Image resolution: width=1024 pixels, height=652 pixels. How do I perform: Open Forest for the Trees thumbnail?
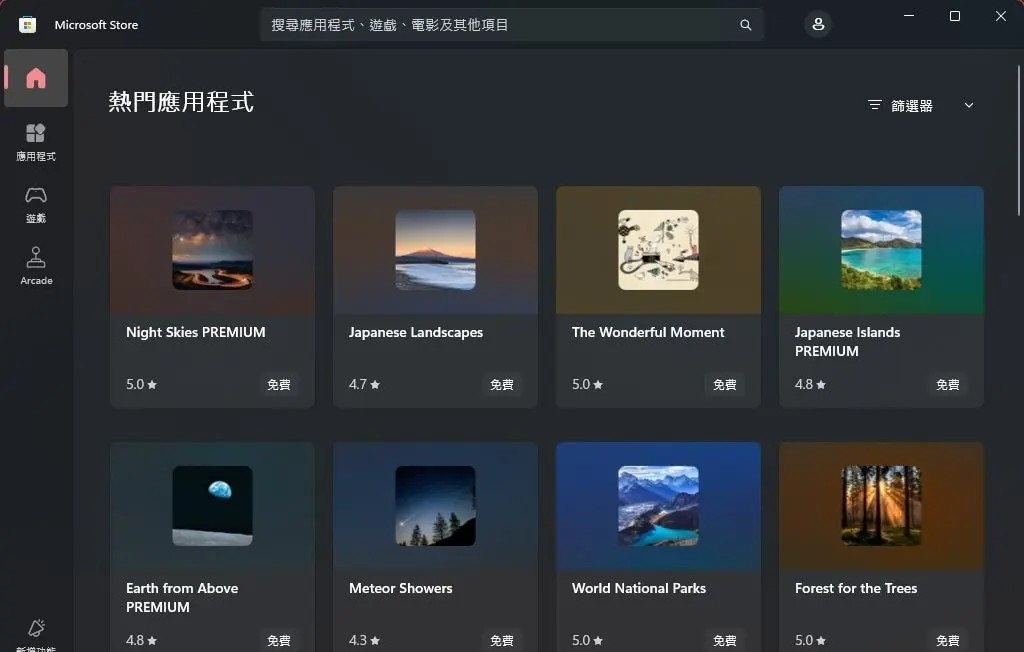pyautogui.click(x=882, y=506)
